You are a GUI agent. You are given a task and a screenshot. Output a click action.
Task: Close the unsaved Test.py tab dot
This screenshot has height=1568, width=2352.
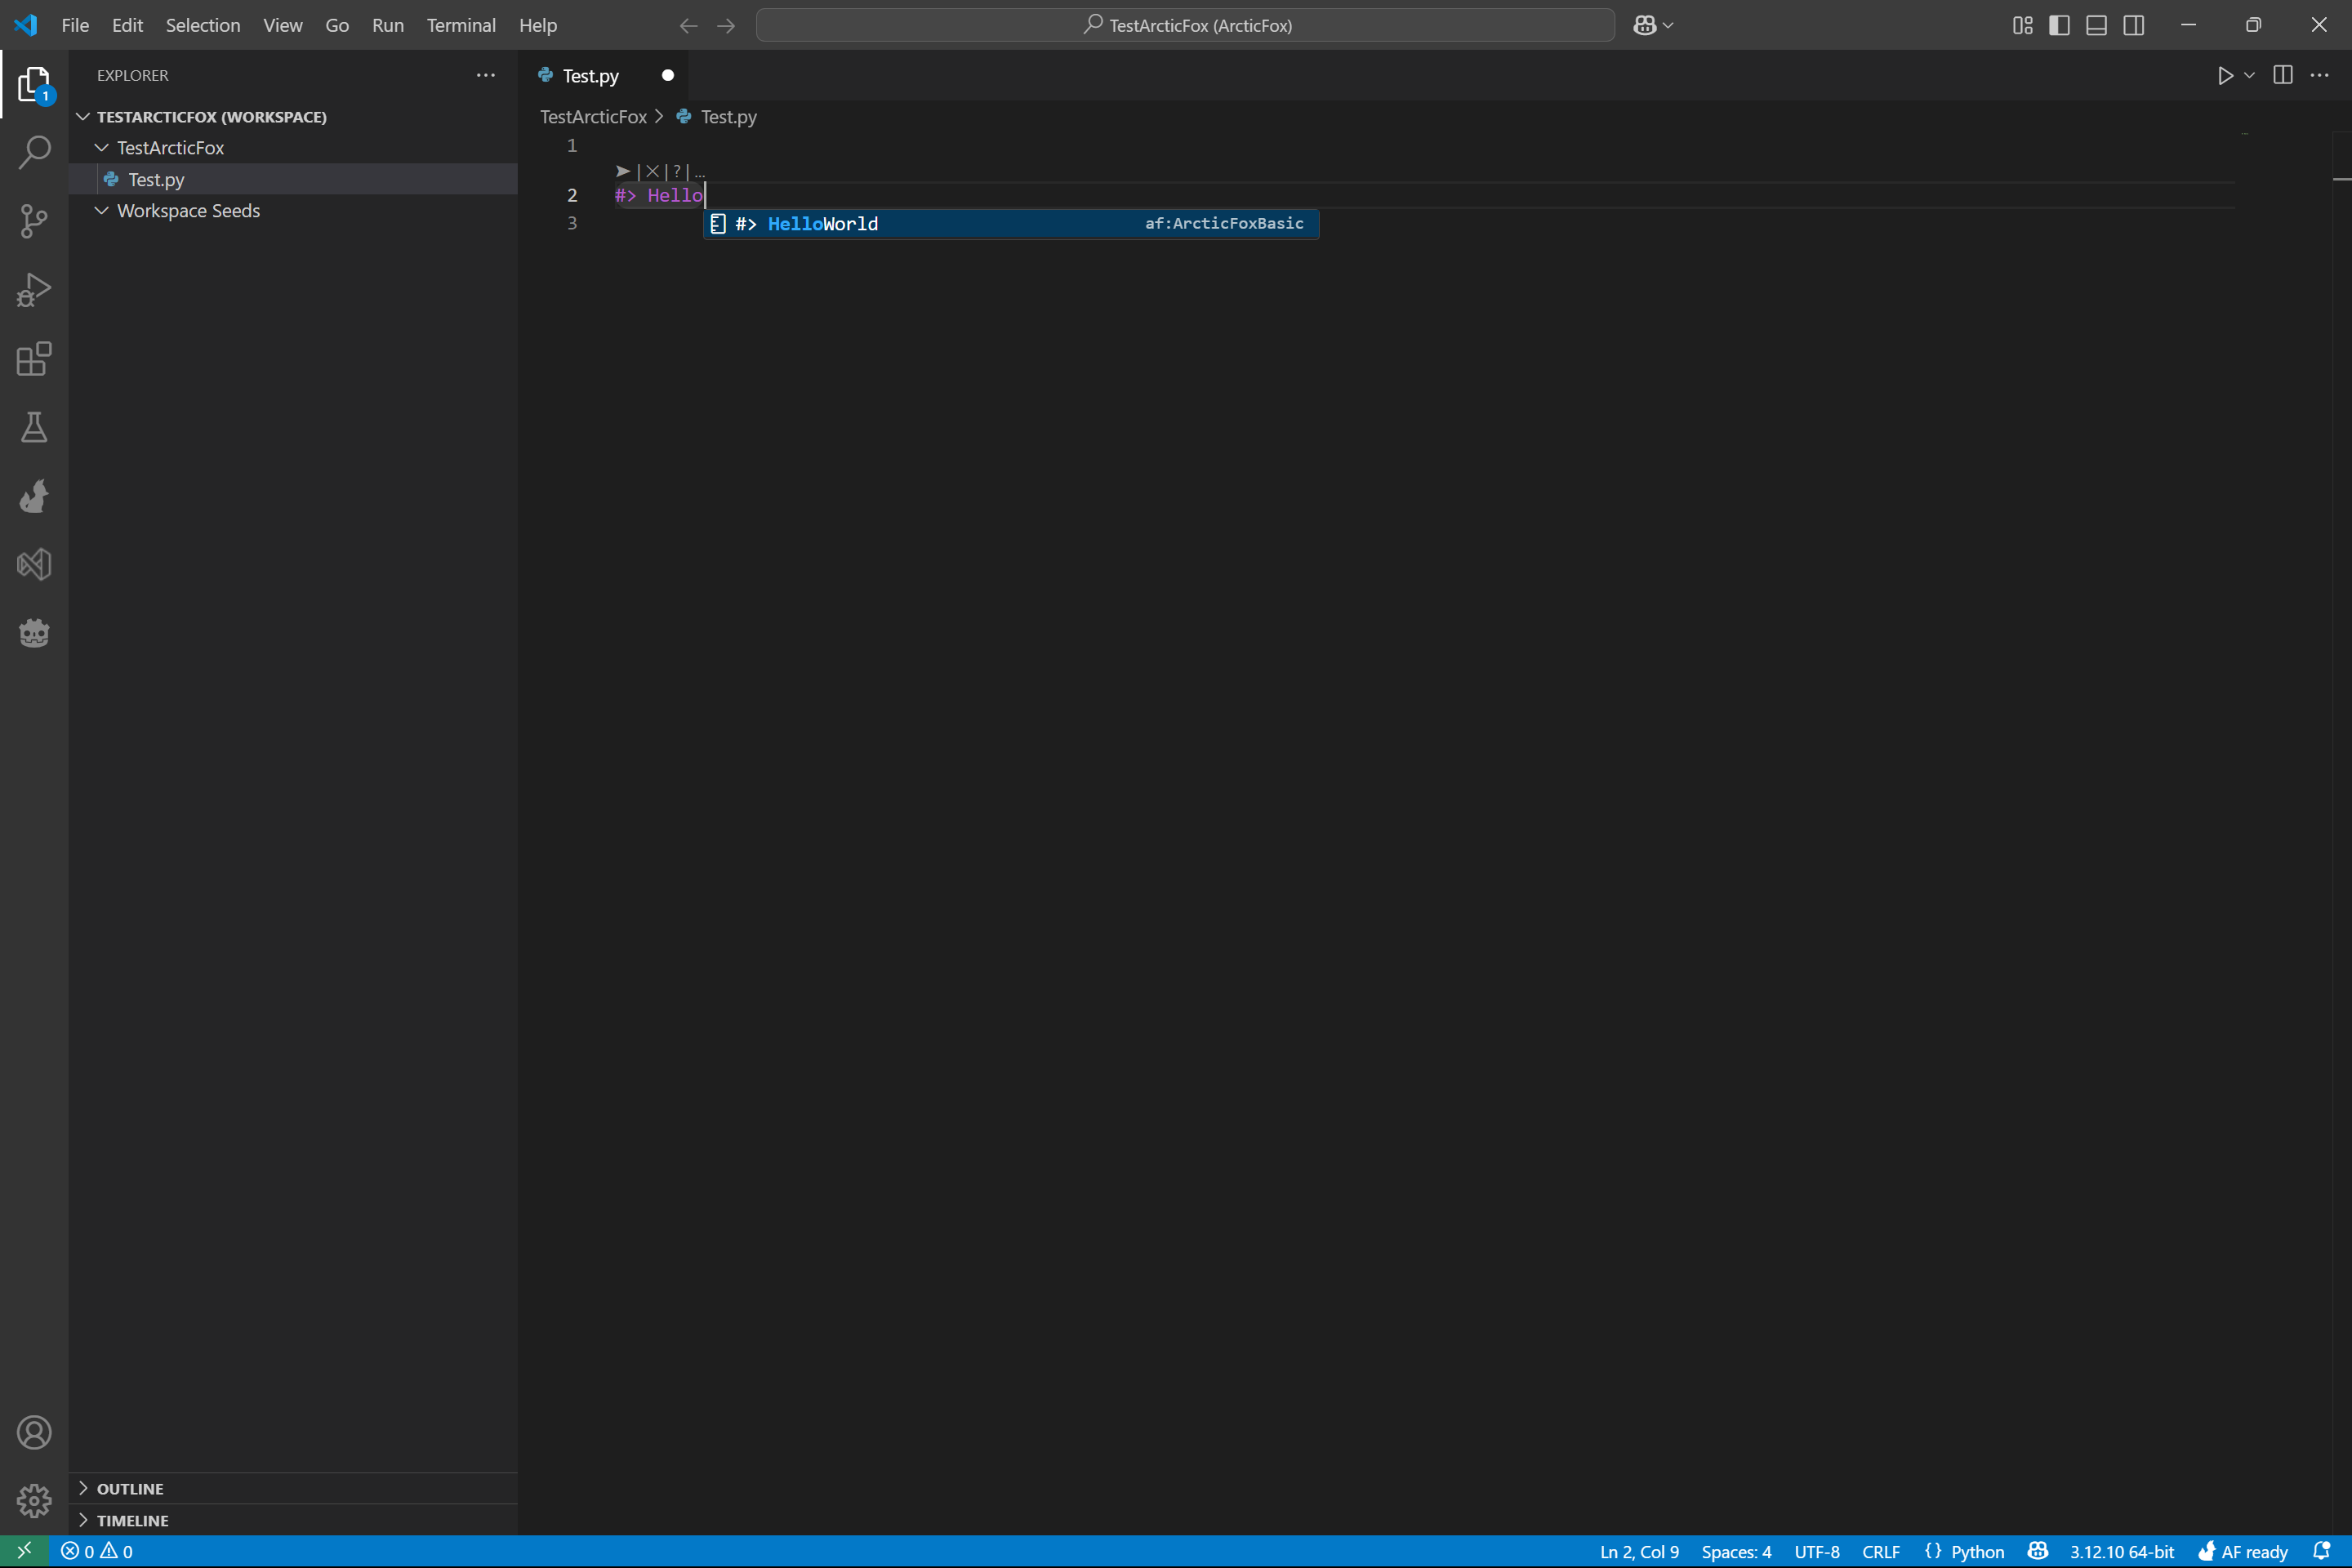668,76
